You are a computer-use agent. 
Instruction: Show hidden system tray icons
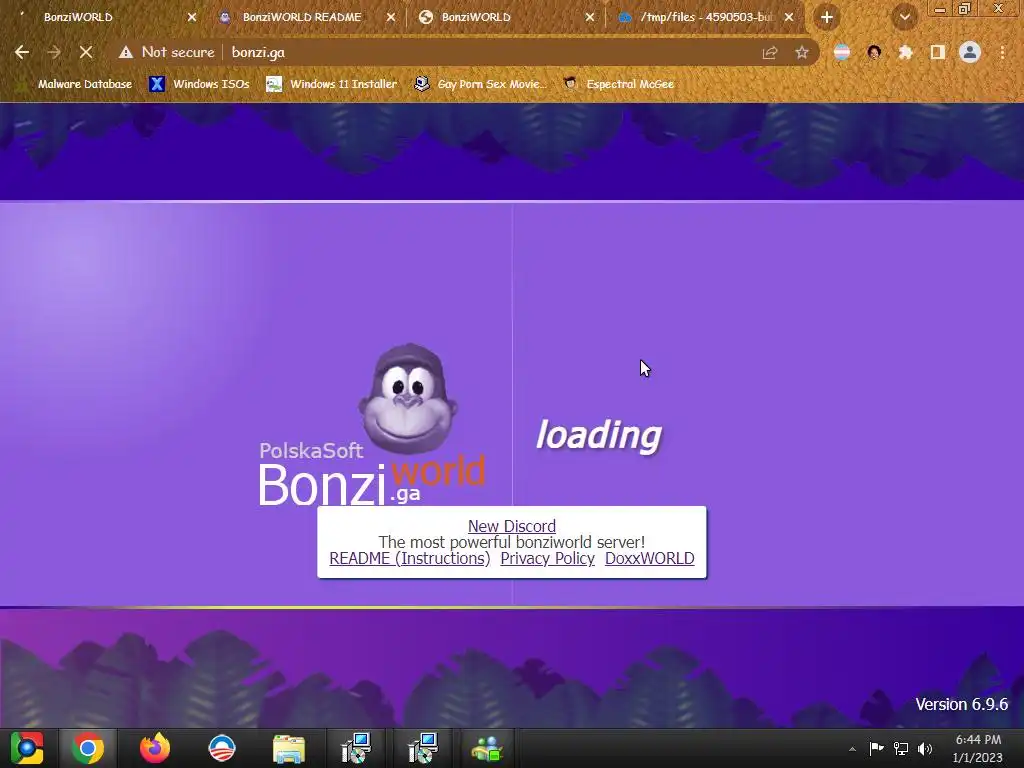(x=852, y=749)
